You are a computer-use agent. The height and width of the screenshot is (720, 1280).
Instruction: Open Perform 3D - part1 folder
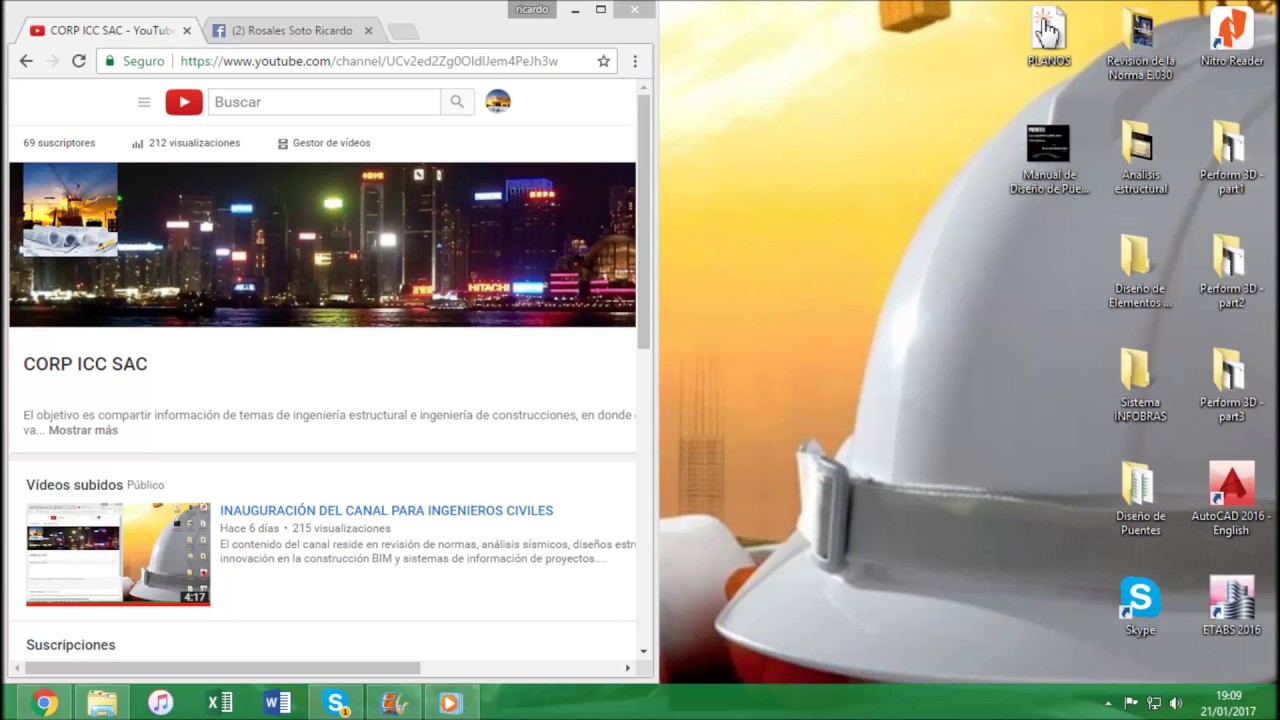(1231, 158)
